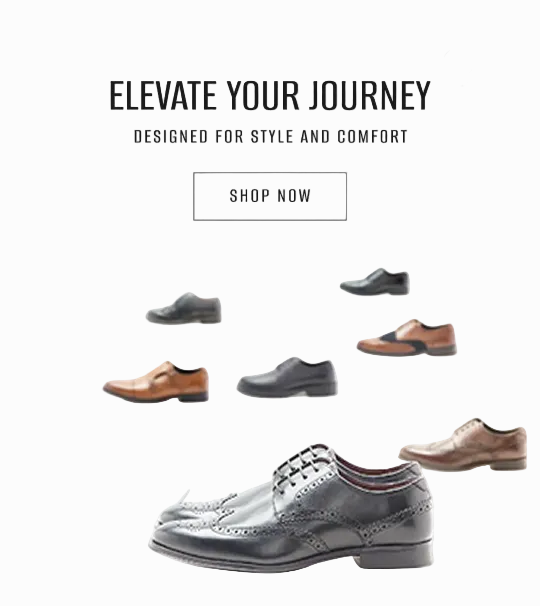Image resolution: width=540 pixels, height=606 pixels.
Task: Select the dark gray shoe at upper left
Action: click(x=184, y=308)
